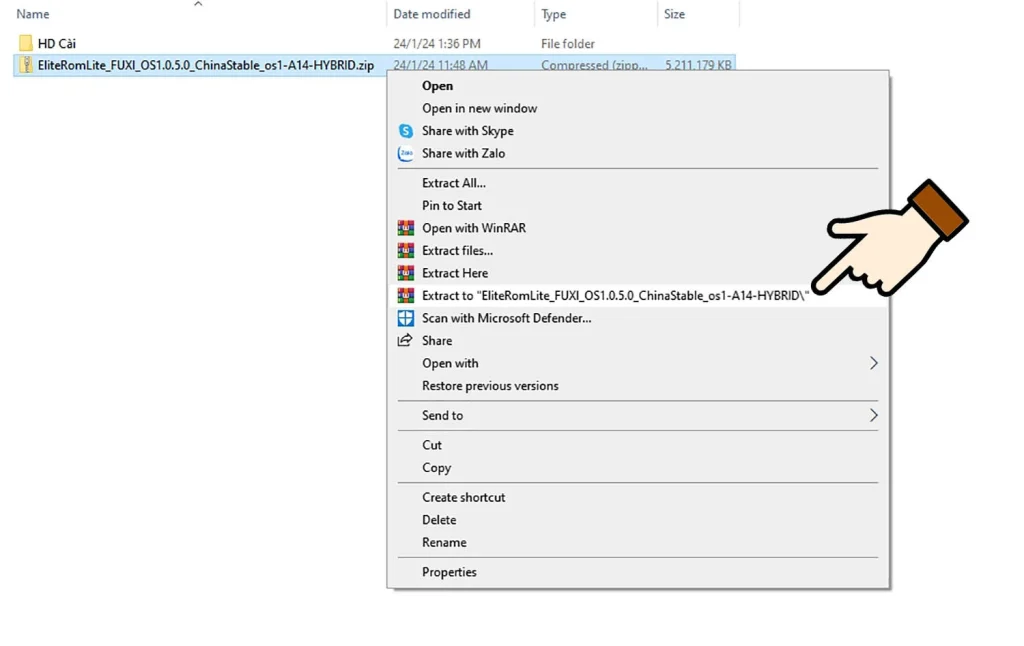Choose Rename in the context menu
The image size is (1024, 646).
tap(444, 542)
